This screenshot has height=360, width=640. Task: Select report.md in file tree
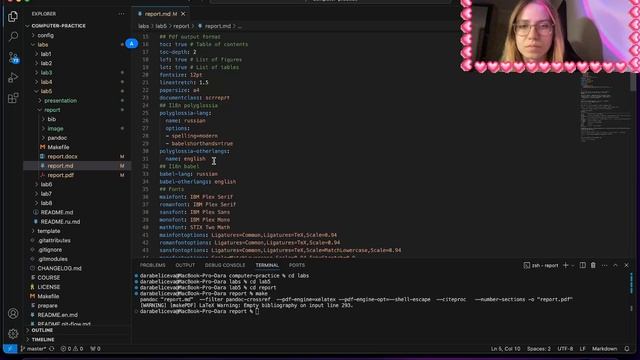click(60, 166)
